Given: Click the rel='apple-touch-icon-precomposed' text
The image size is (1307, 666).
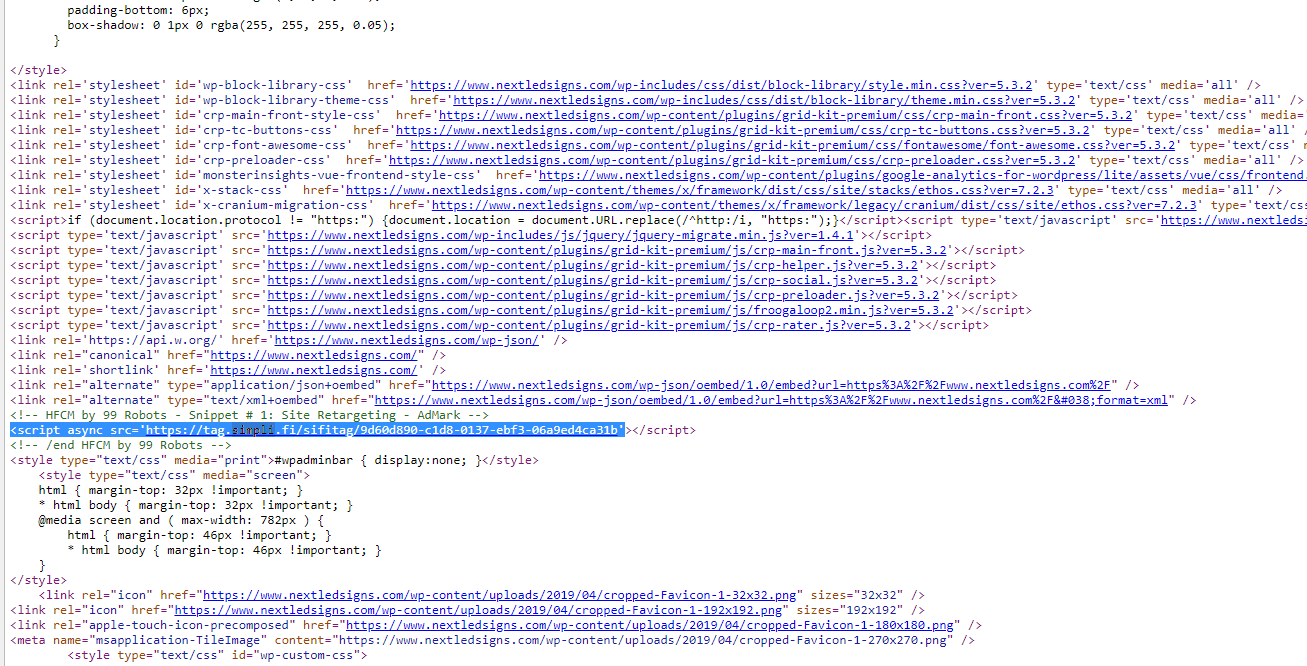Looking at the screenshot, I should tap(170, 625).
